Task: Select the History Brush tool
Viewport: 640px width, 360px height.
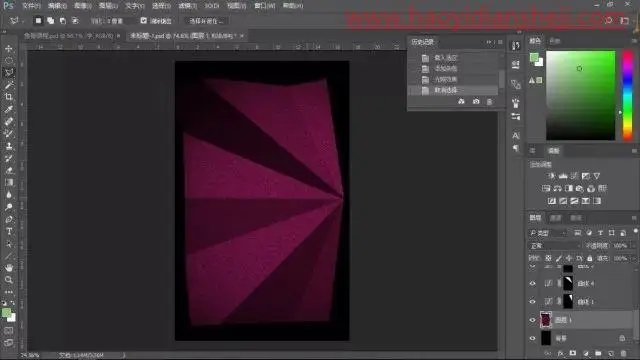Action: tap(9, 158)
